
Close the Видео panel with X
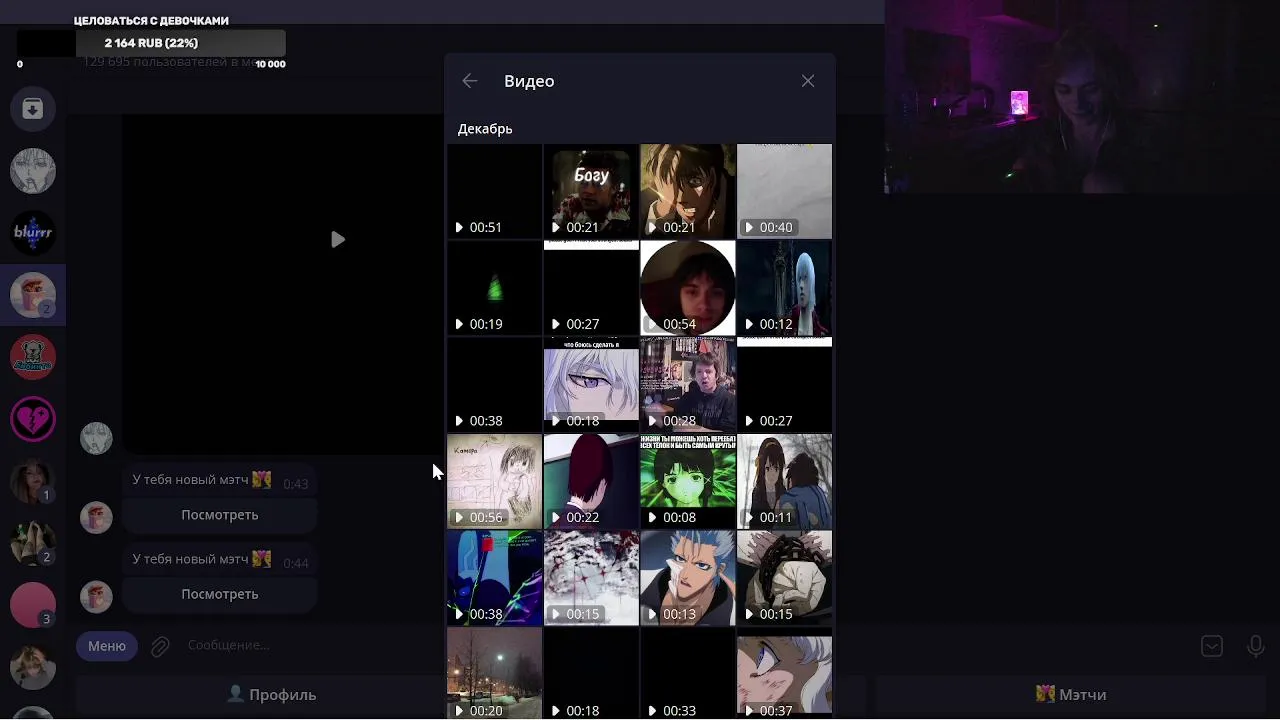pos(808,81)
